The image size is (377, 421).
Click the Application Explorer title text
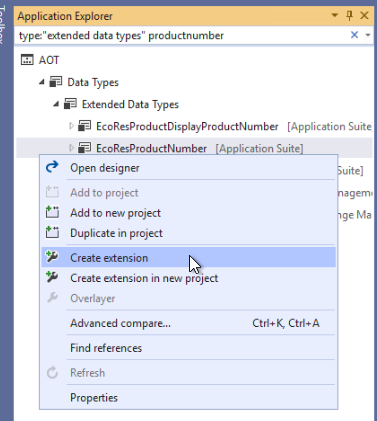pos(65,16)
